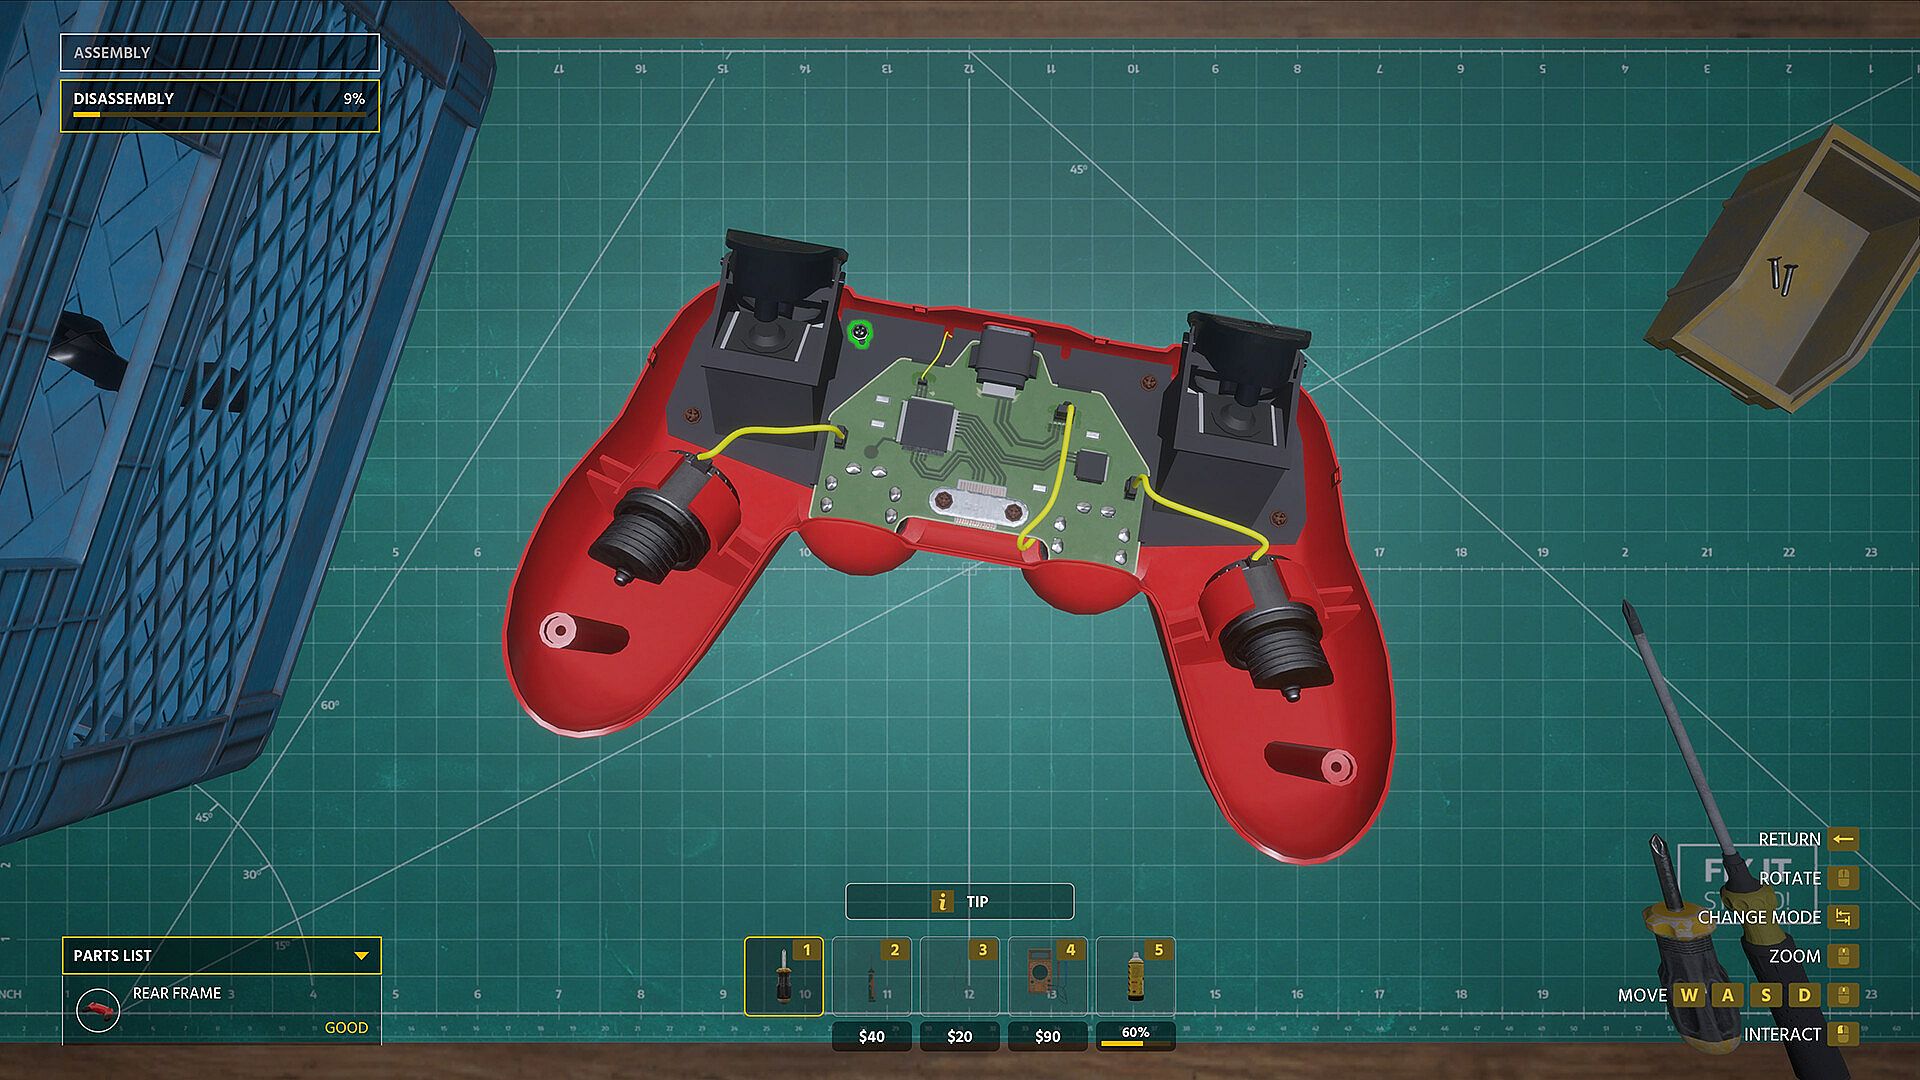
Task: Click the $90 multimeter price button
Action: point(1047,1036)
